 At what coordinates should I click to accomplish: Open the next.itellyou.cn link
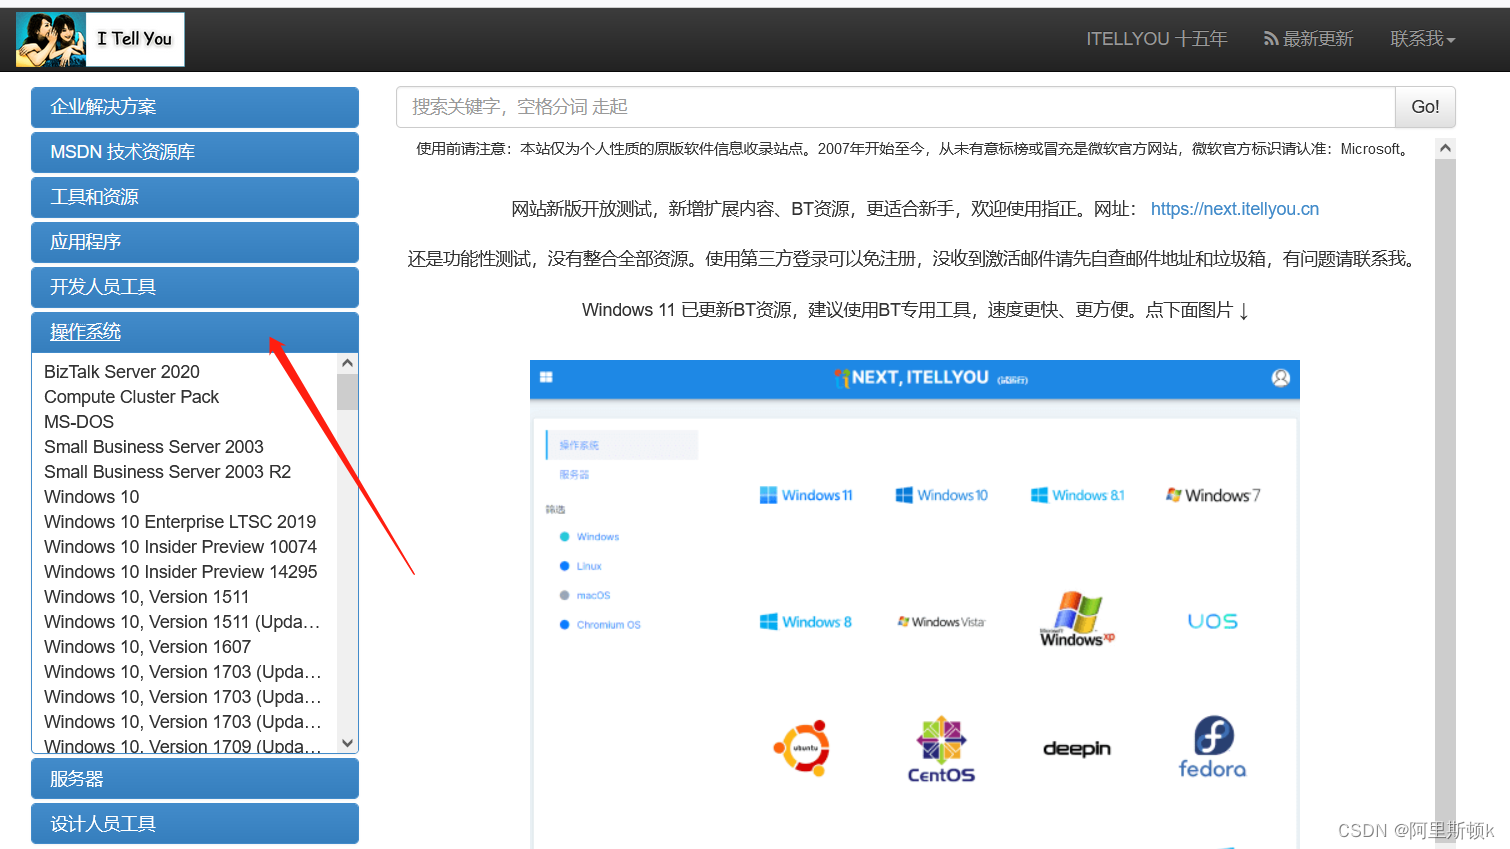(x=1235, y=209)
